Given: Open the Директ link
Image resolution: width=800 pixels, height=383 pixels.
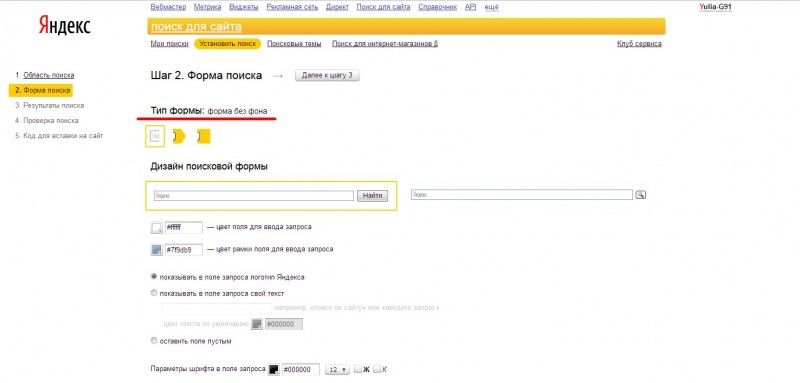Looking at the screenshot, I should click(x=337, y=7).
